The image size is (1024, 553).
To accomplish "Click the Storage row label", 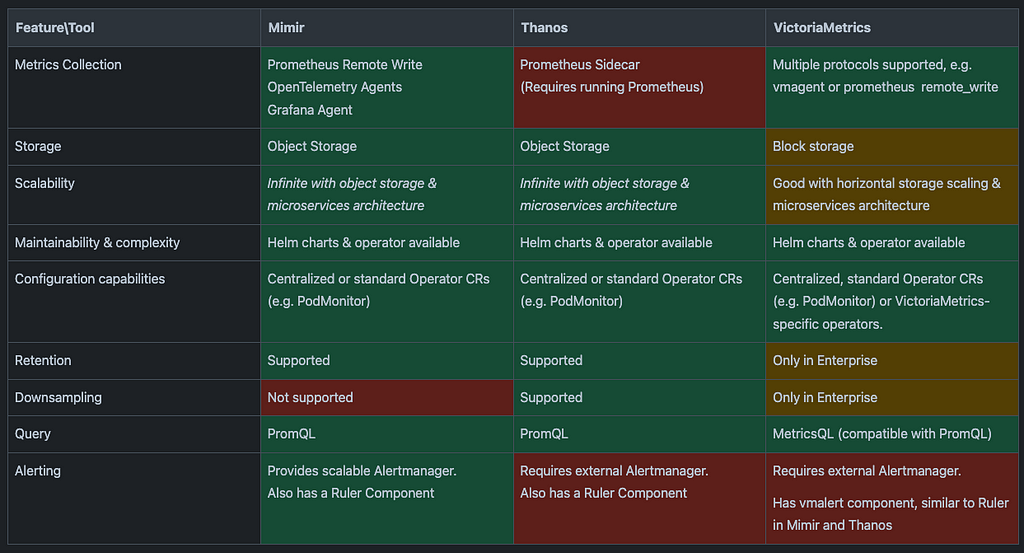I will pos(134,146).
